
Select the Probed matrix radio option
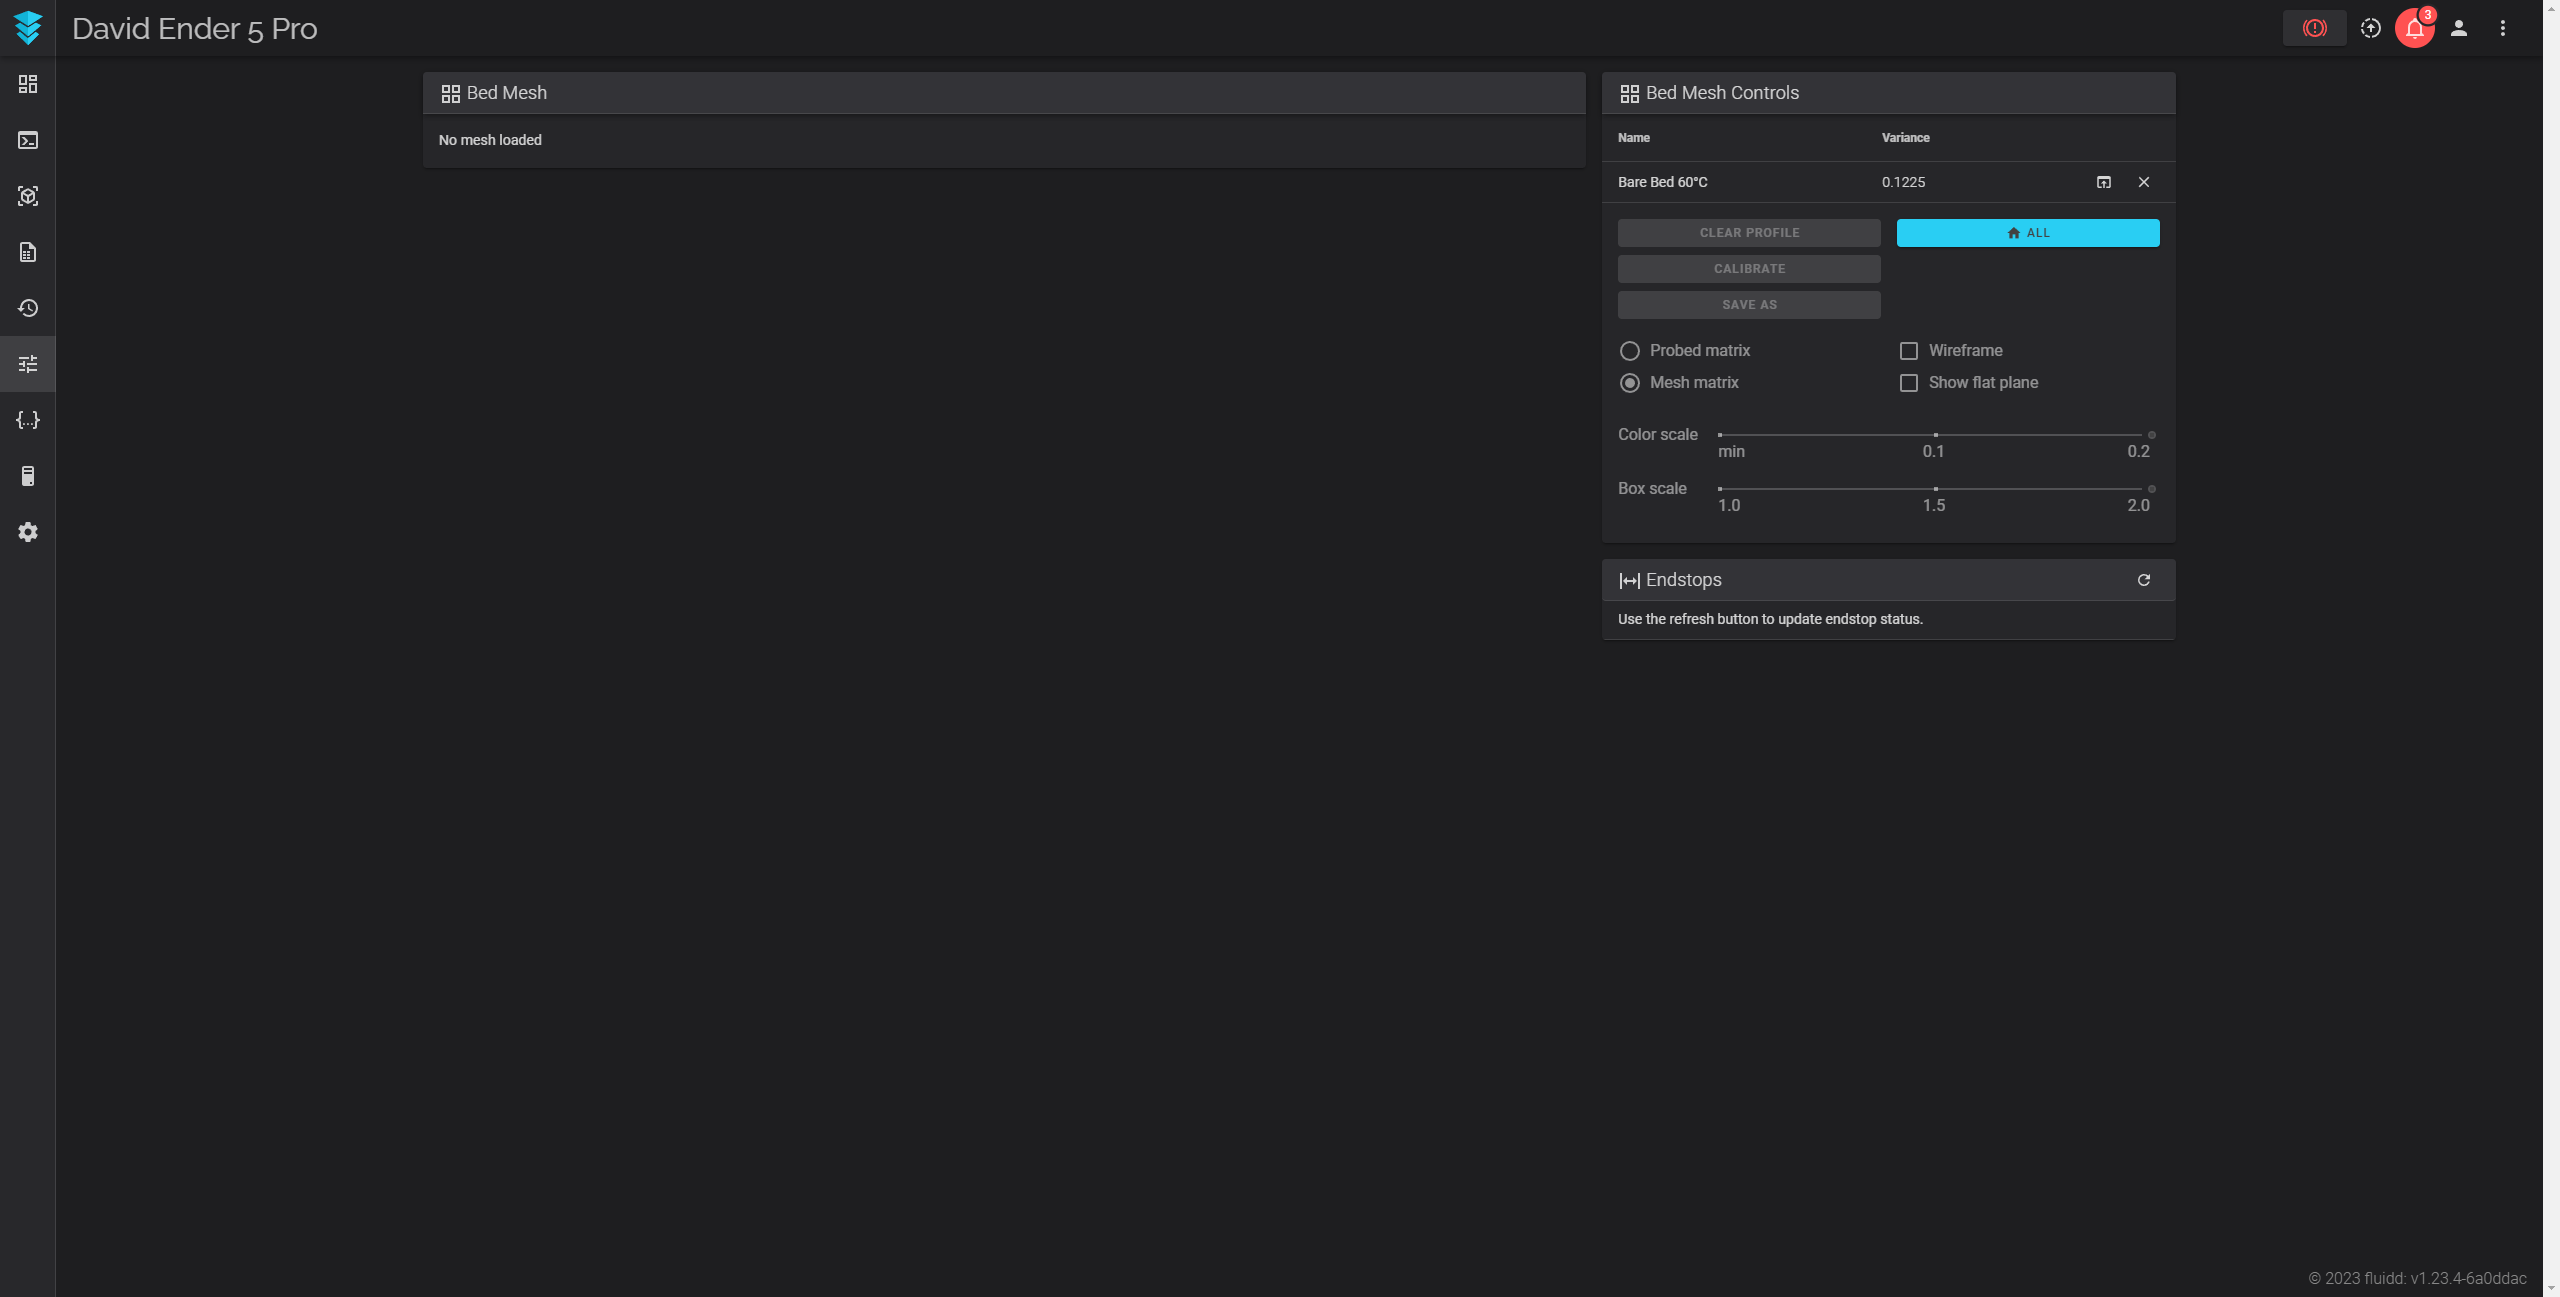[x=1629, y=350]
